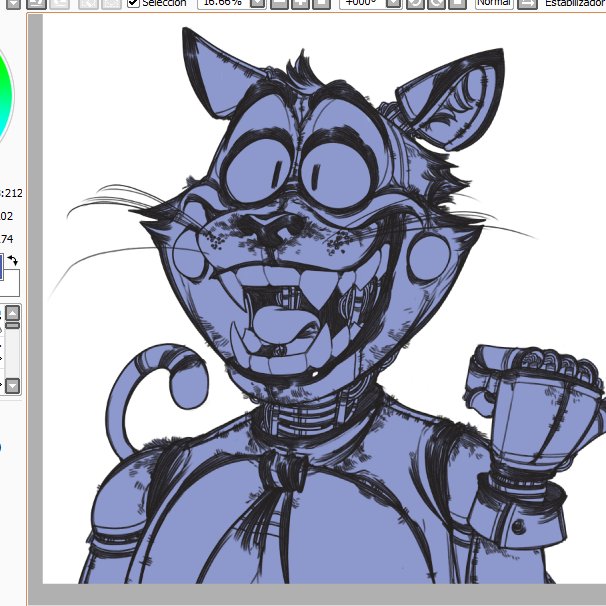This screenshot has height=606, width=606.
Task: Open the rotation angle dropdown
Action: pyautogui.click(x=394, y=3)
